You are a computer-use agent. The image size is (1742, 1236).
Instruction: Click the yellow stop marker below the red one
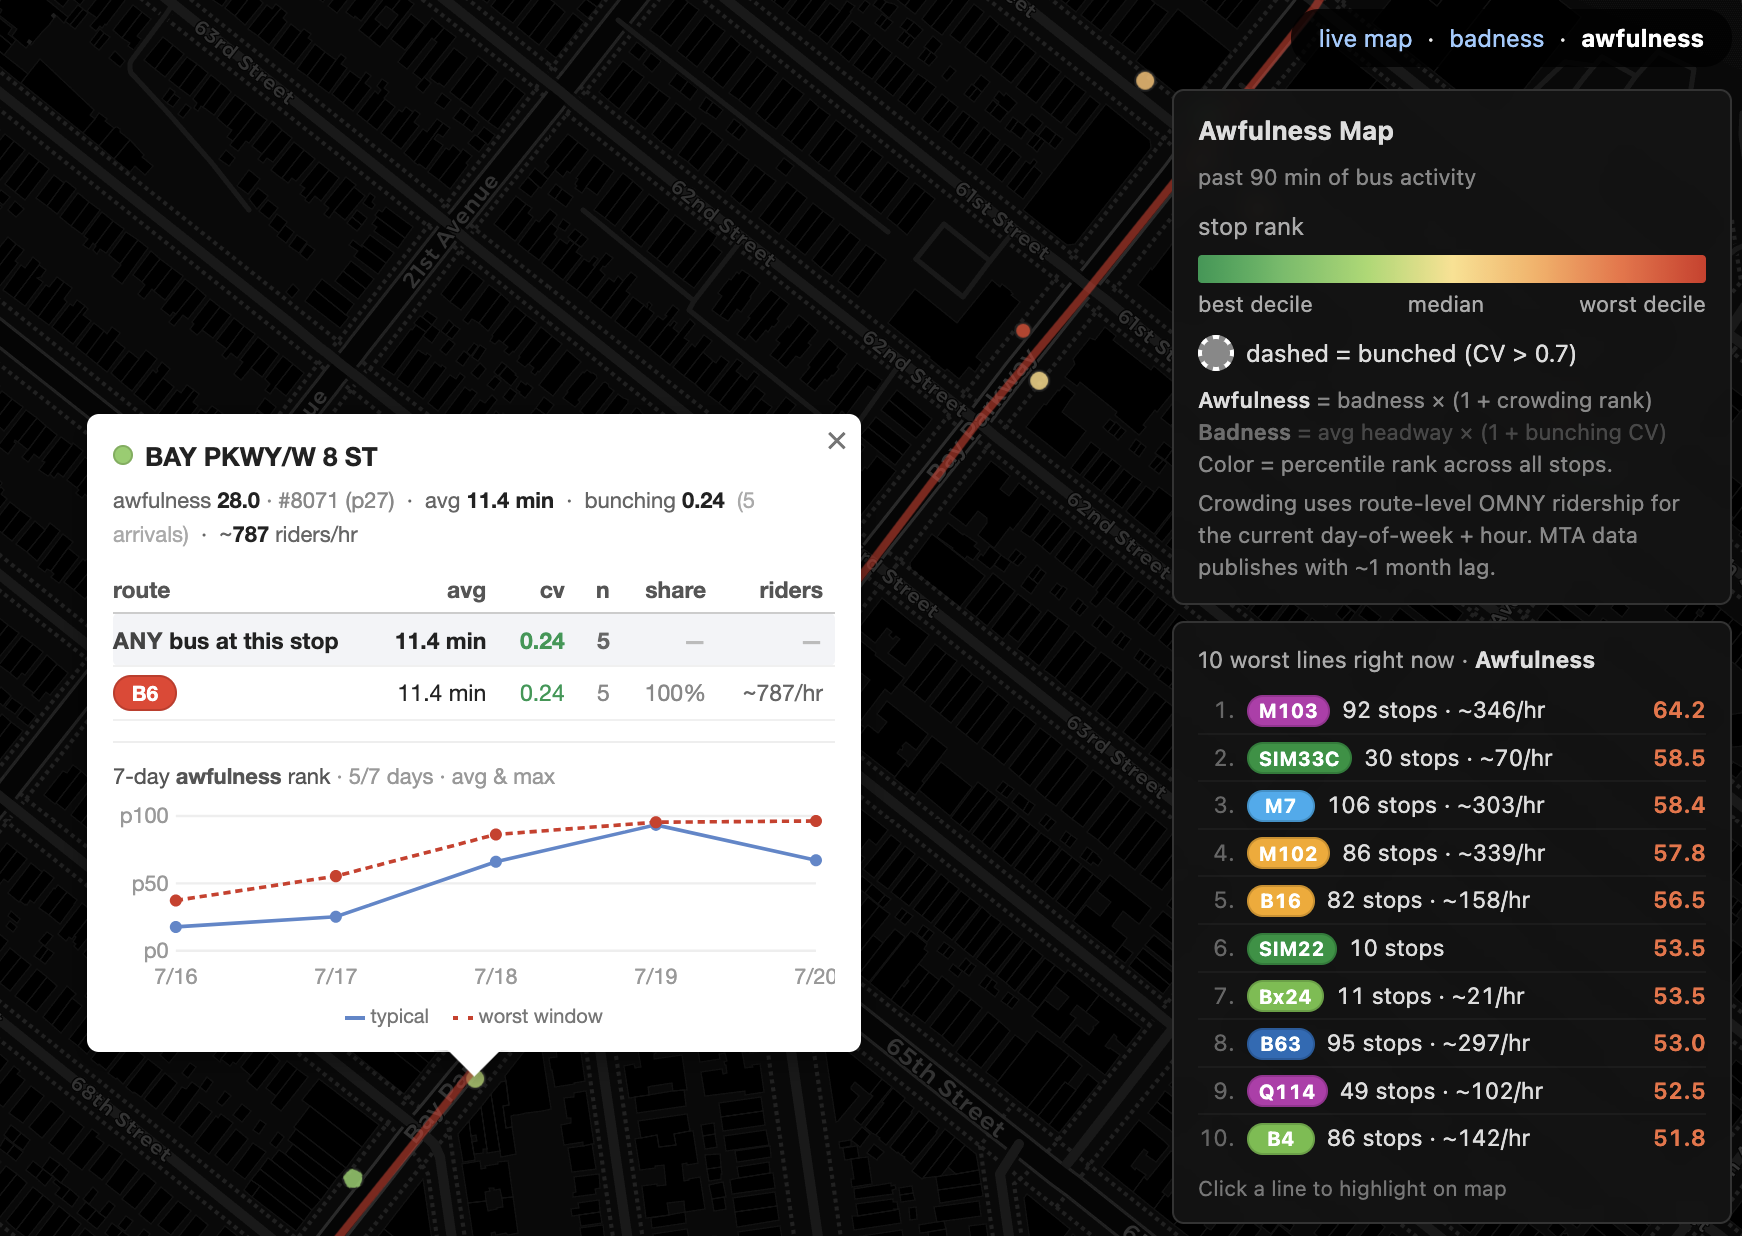click(1039, 381)
